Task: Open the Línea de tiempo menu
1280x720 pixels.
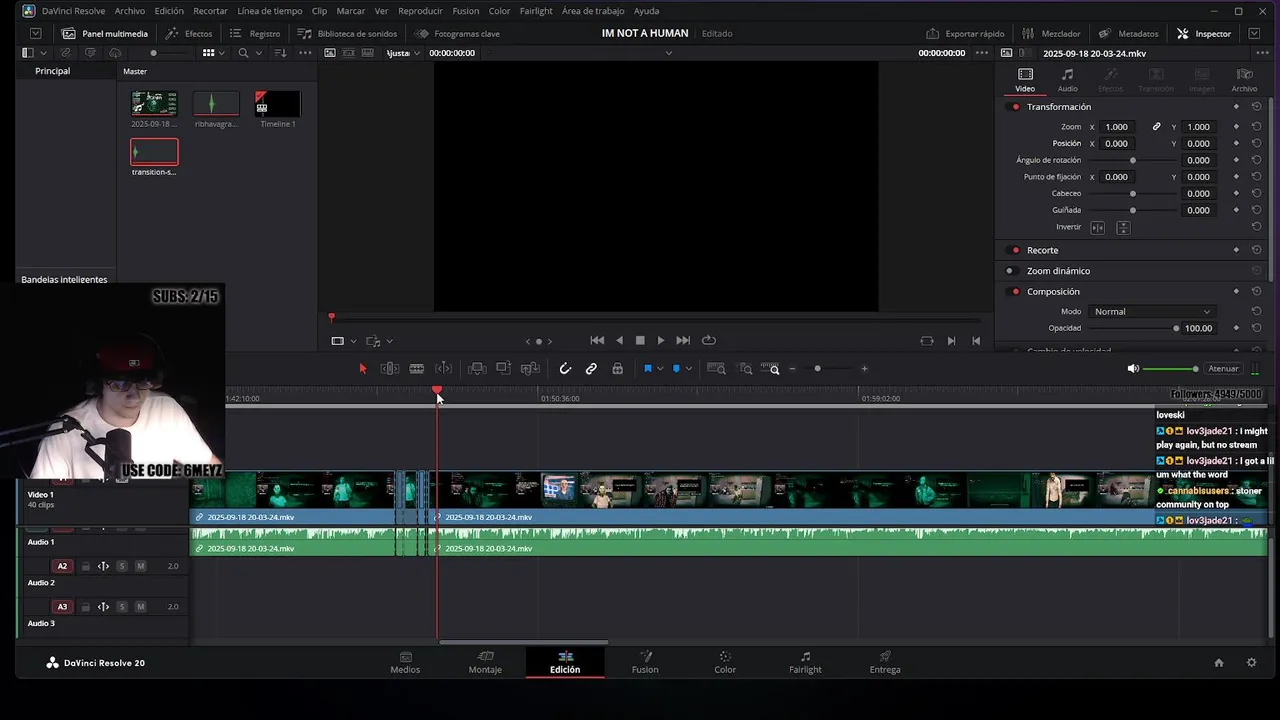Action: 270,11
